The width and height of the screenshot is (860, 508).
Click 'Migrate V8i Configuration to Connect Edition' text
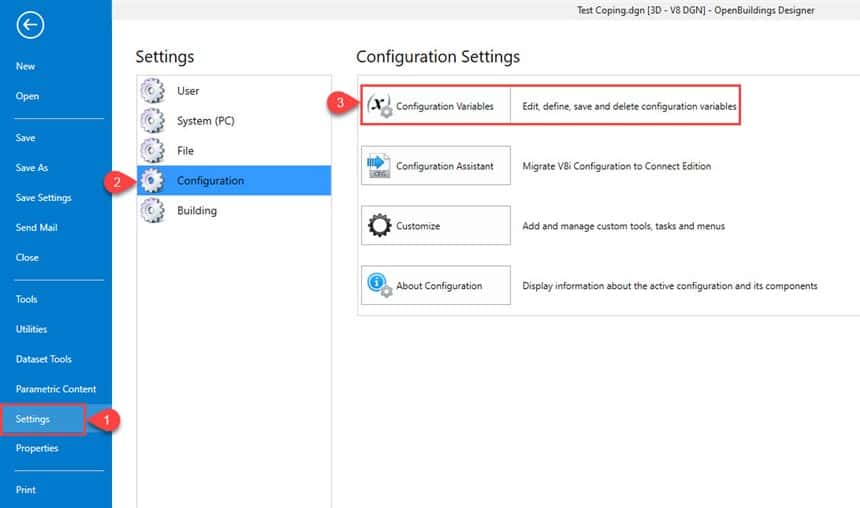pyautogui.click(x=616, y=166)
